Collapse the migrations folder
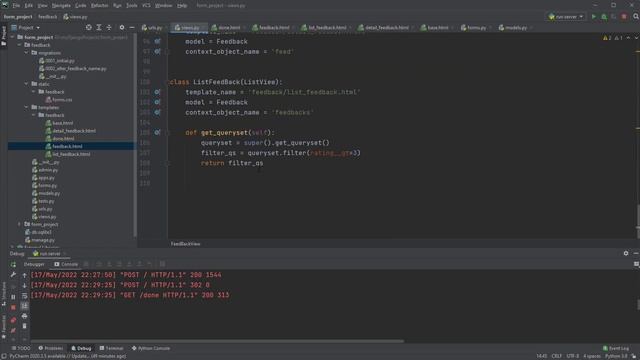 [x=27, y=53]
